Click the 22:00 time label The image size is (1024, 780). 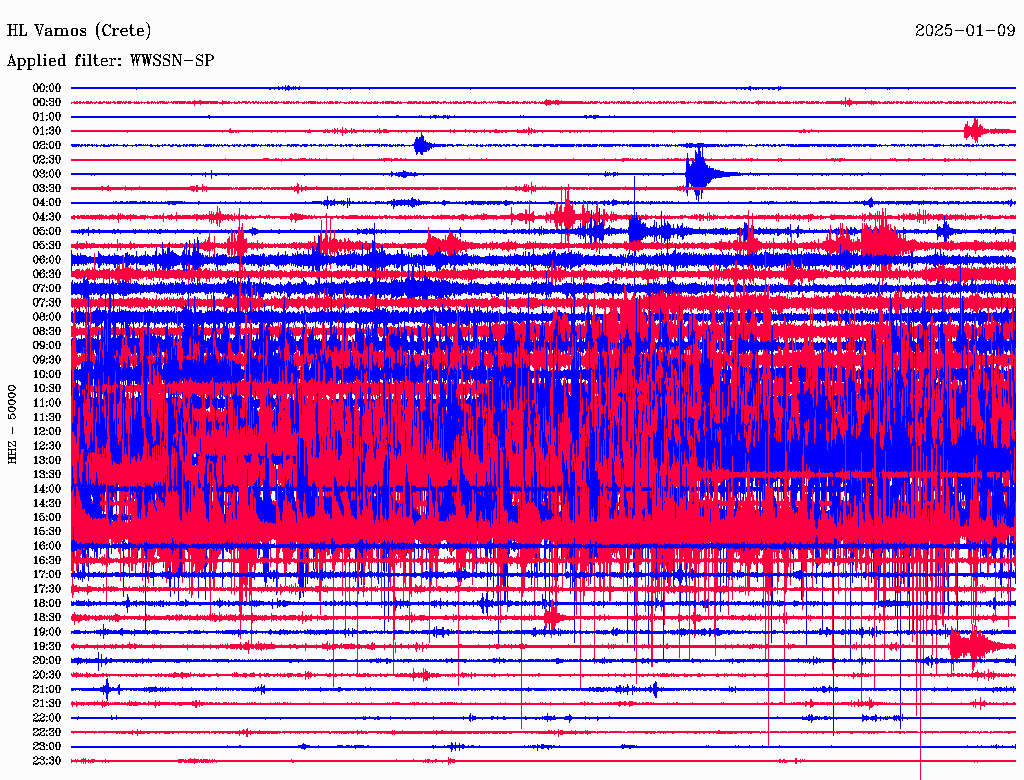point(47,719)
